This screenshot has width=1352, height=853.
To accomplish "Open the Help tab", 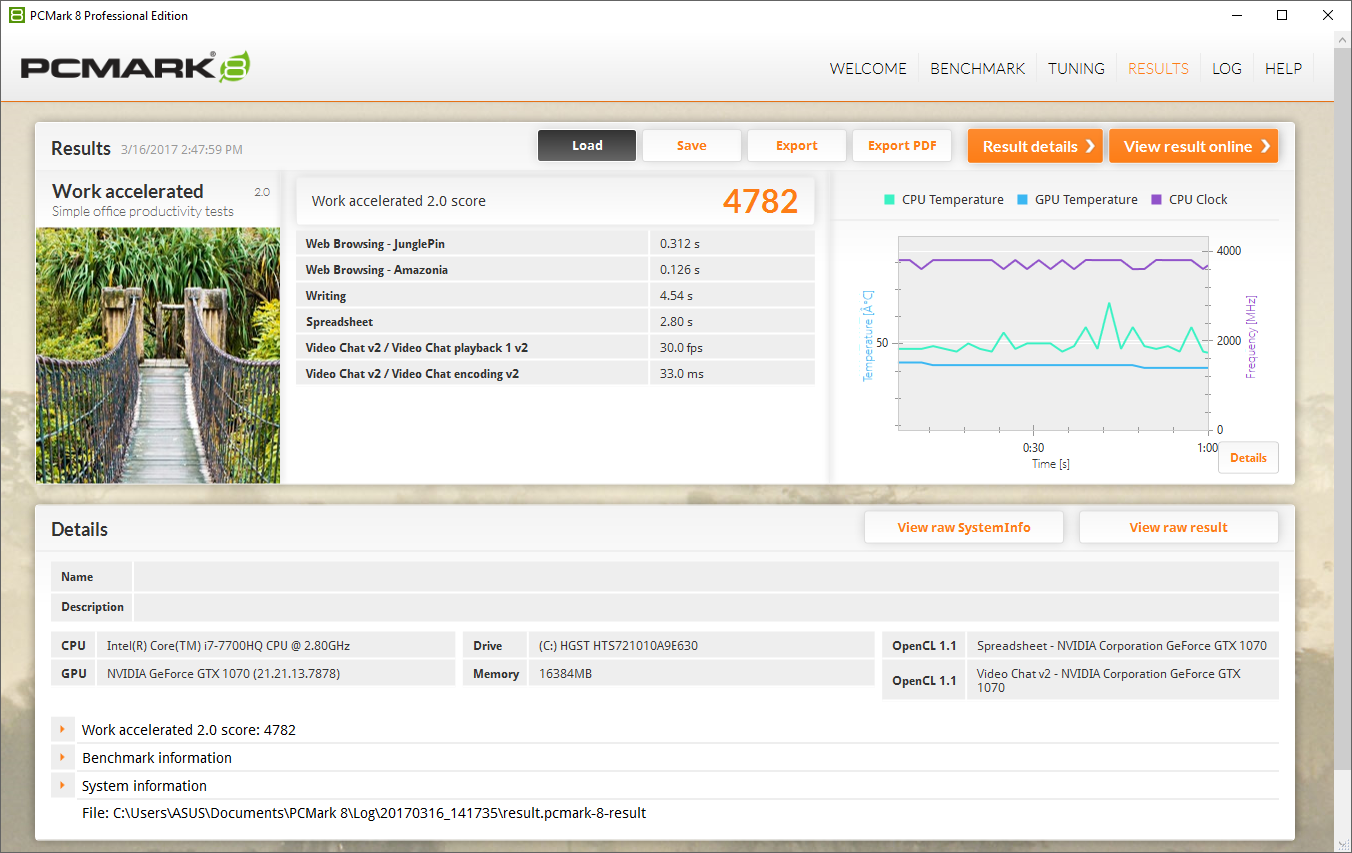I will pyautogui.click(x=1283, y=69).
